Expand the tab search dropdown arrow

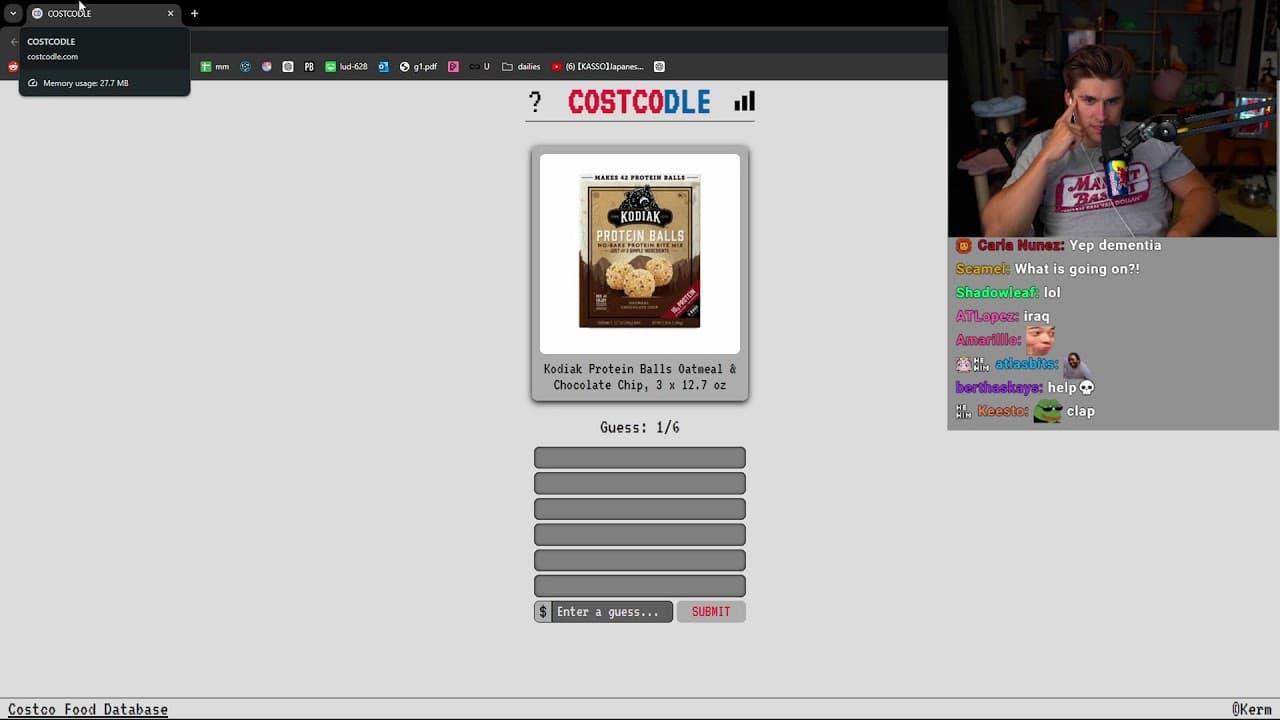[x=13, y=13]
